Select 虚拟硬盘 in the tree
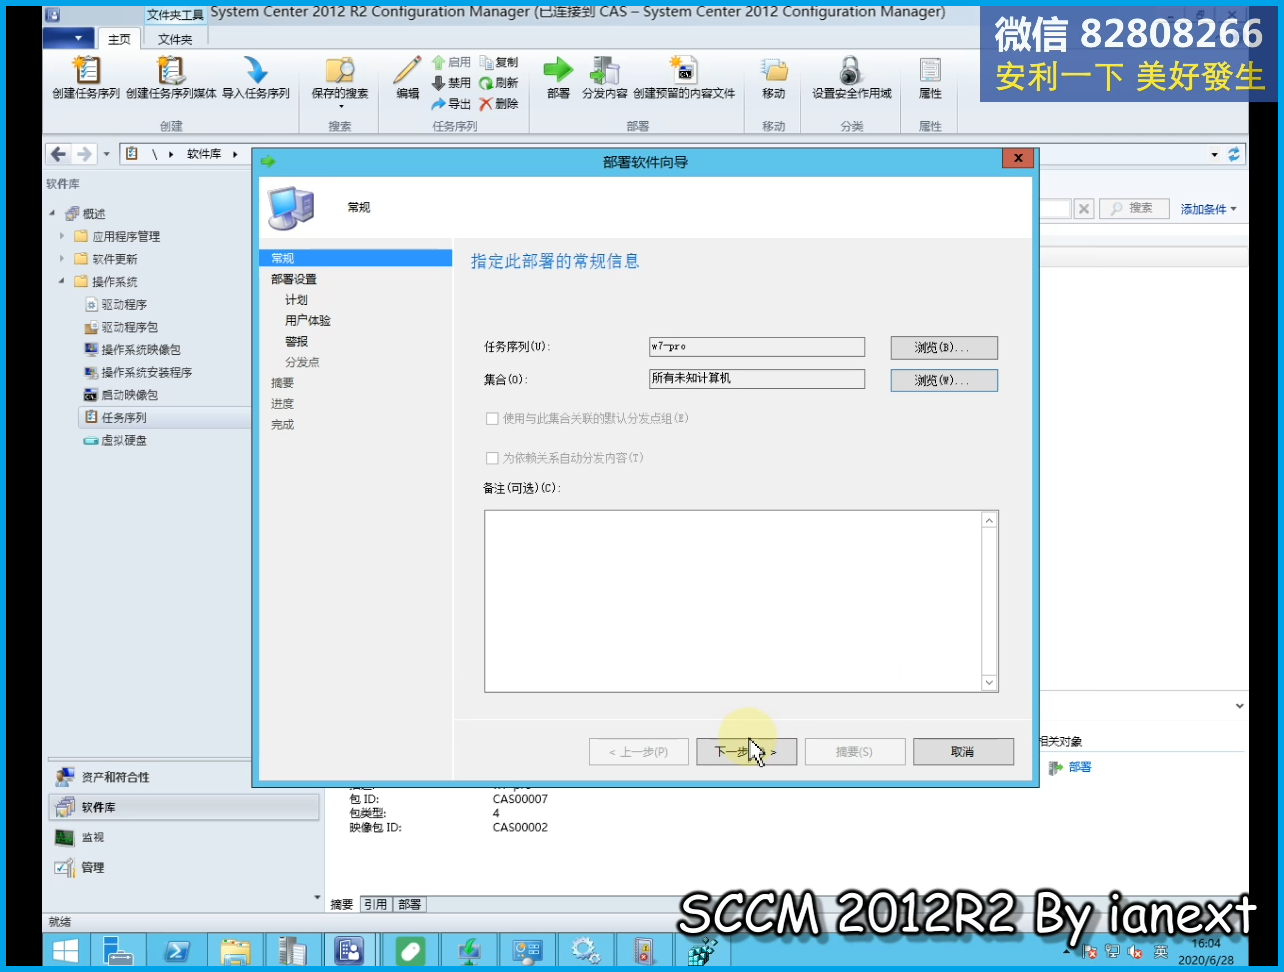 116,440
